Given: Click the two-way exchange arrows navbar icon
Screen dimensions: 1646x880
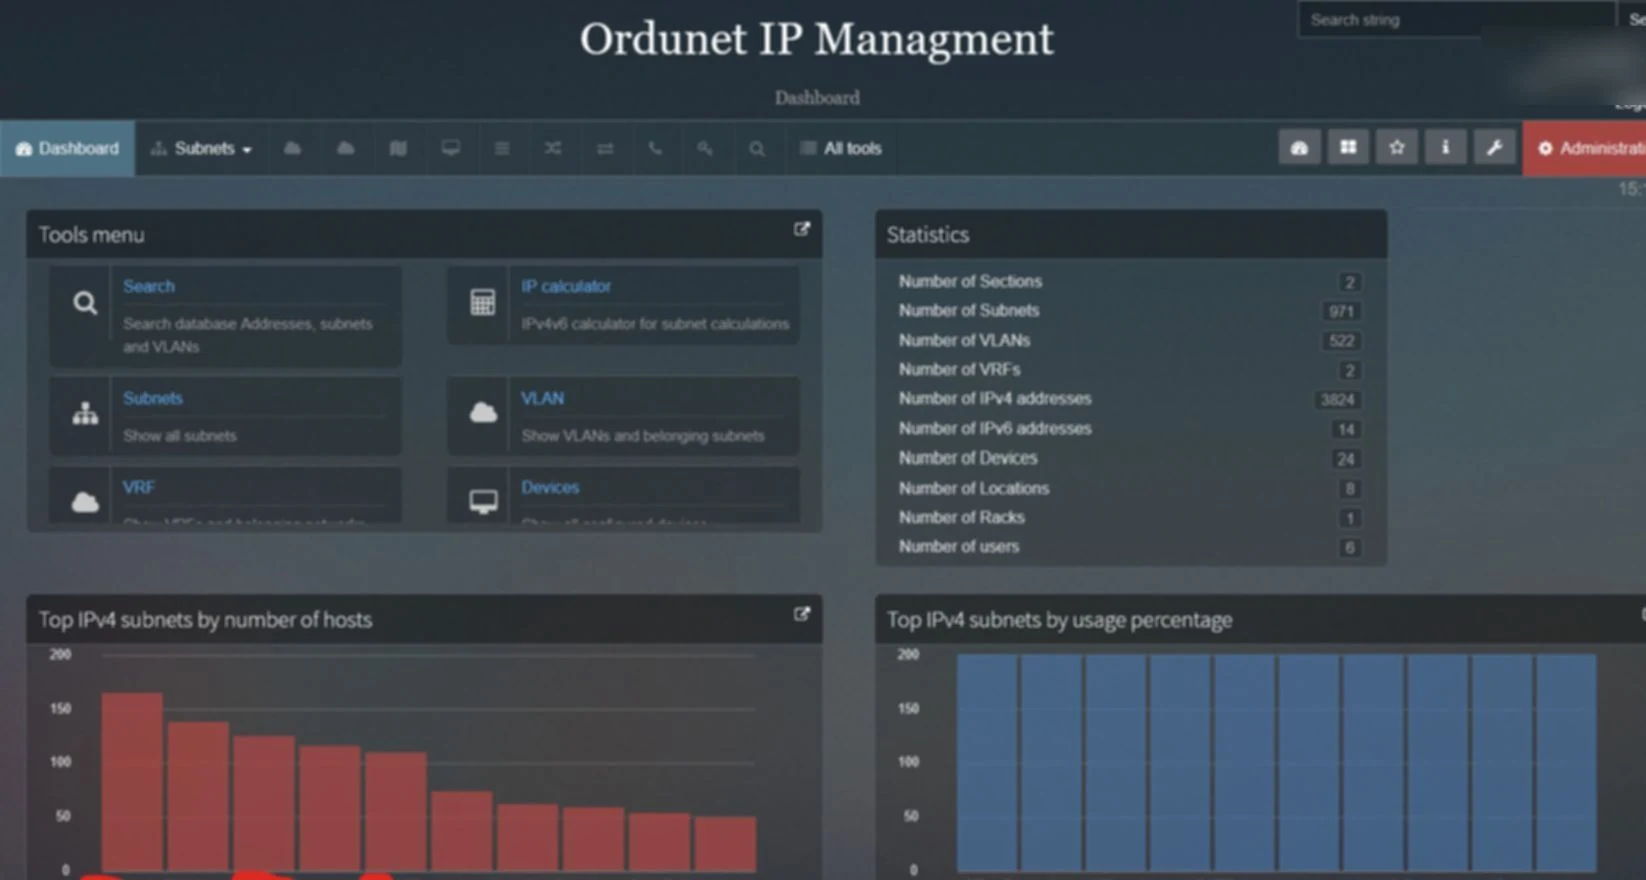Looking at the screenshot, I should pyautogui.click(x=605, y=148).
